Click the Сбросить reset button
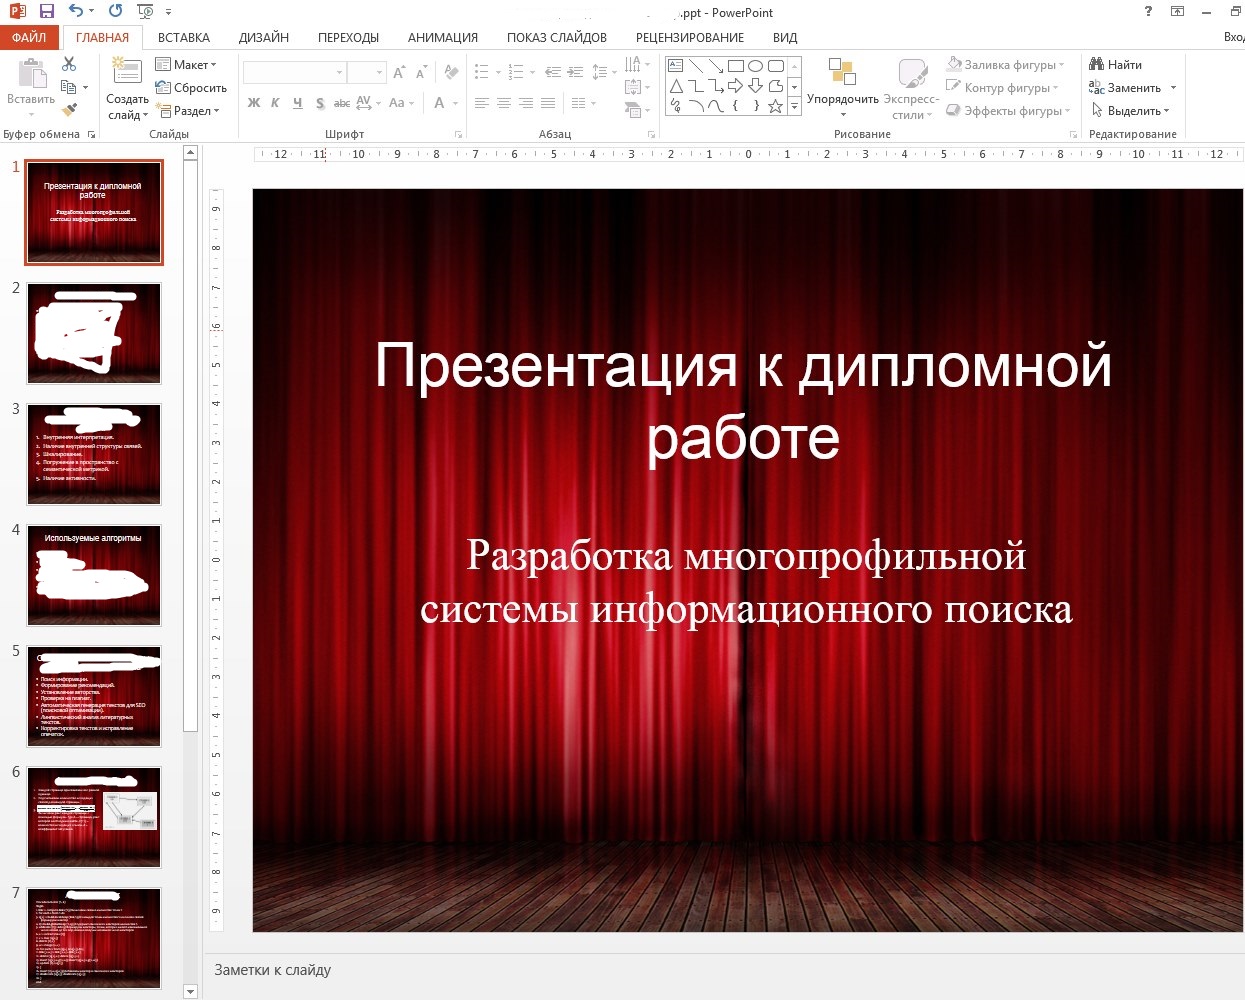Screen dimensions: 1245x1000 [x=191, y=88]
